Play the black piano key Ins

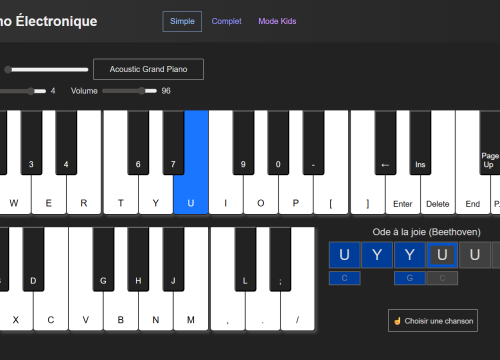tap(420, 143)
